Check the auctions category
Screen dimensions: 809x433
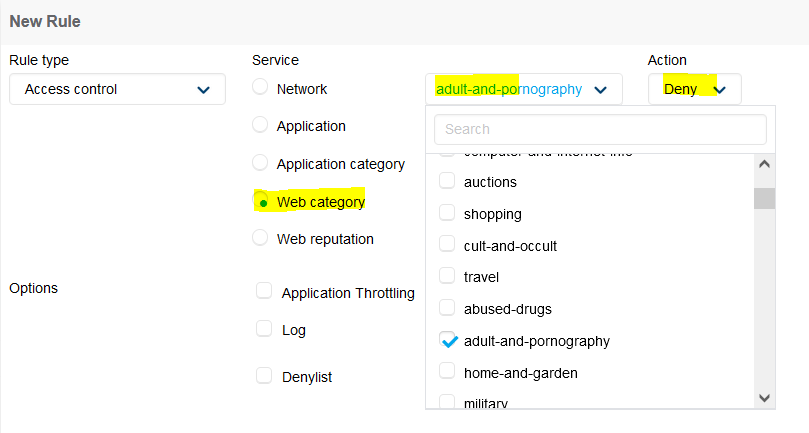click(x=447, y=182)
